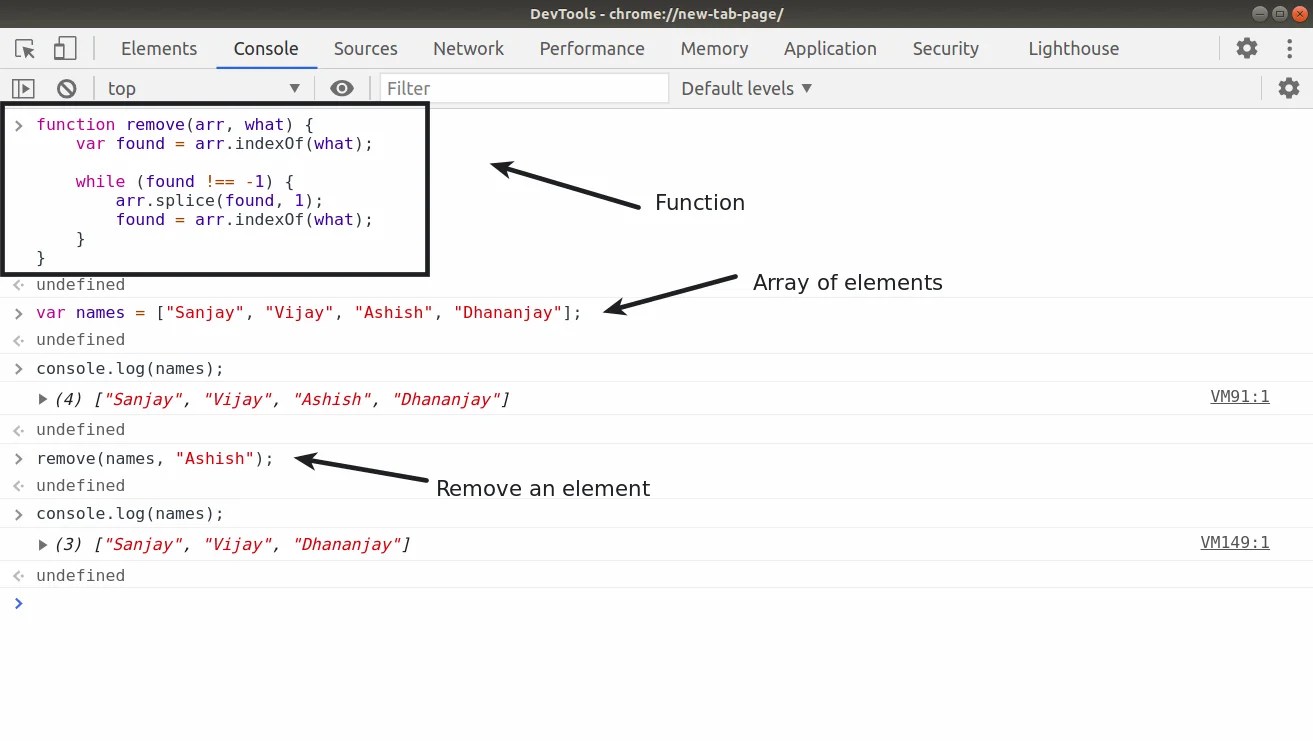Expand the four-item names array output

click(x=43, y=399)
